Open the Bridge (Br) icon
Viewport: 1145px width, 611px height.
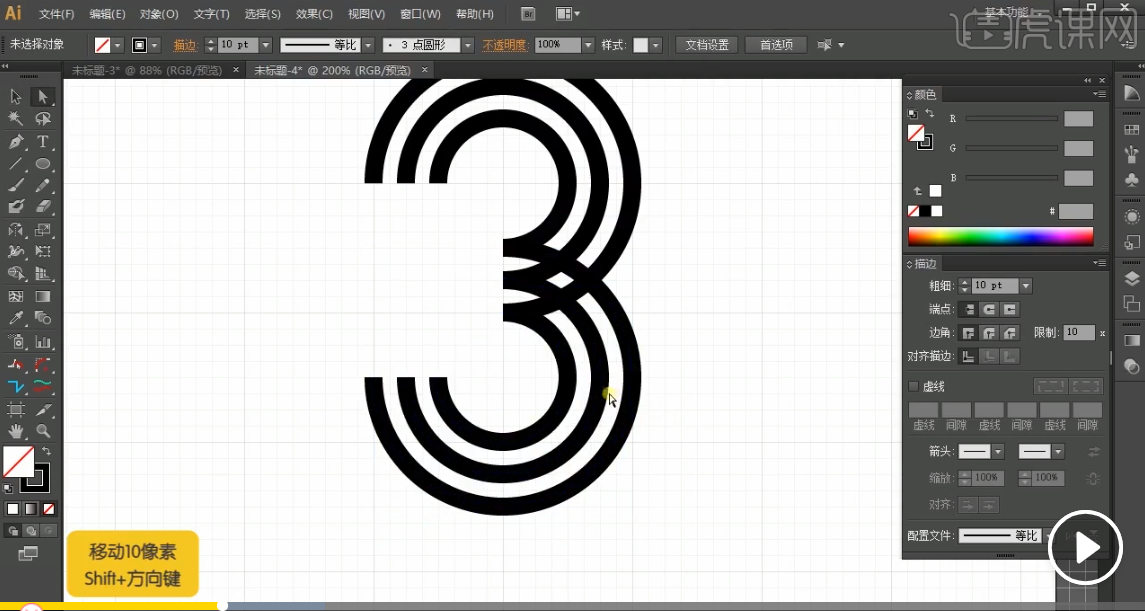[529, 15]
